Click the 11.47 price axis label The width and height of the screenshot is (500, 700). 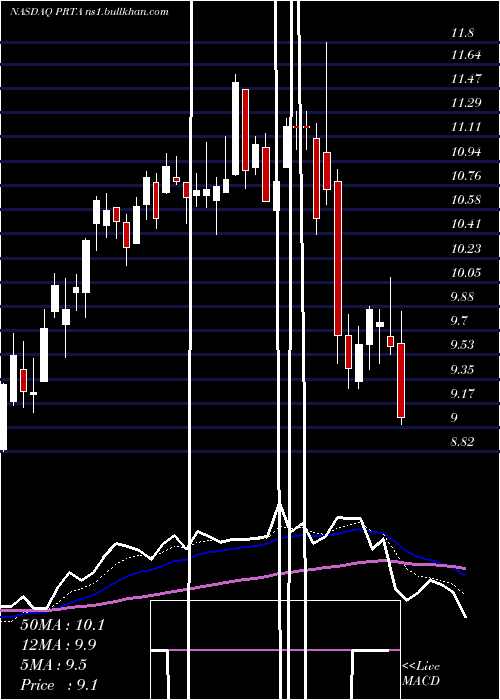click(x=466, y=79)
